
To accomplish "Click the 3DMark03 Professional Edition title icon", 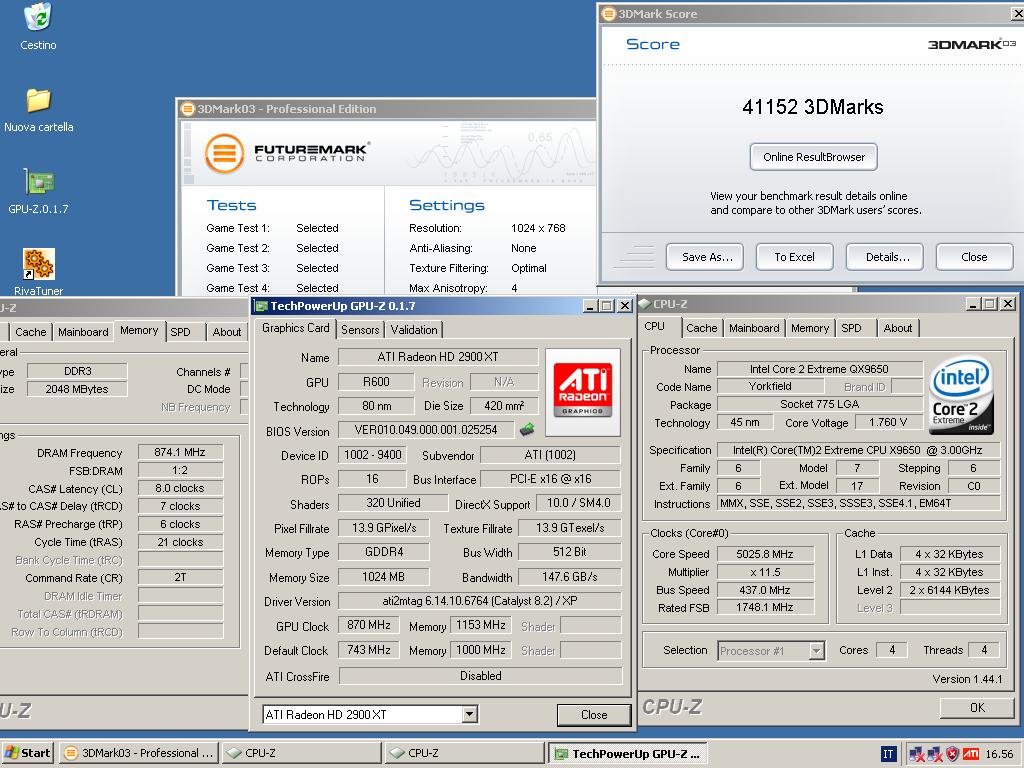I will click(188, 108).
